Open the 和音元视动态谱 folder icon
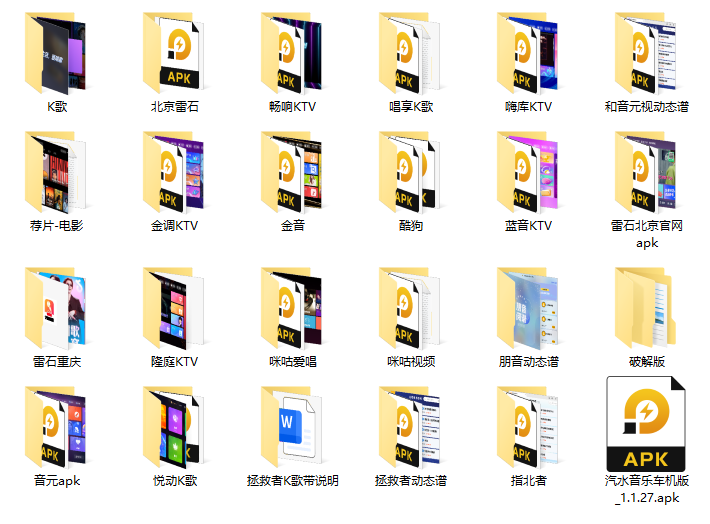Image resolution: width=710 pixels, height=524 pixels. point(646,53)
